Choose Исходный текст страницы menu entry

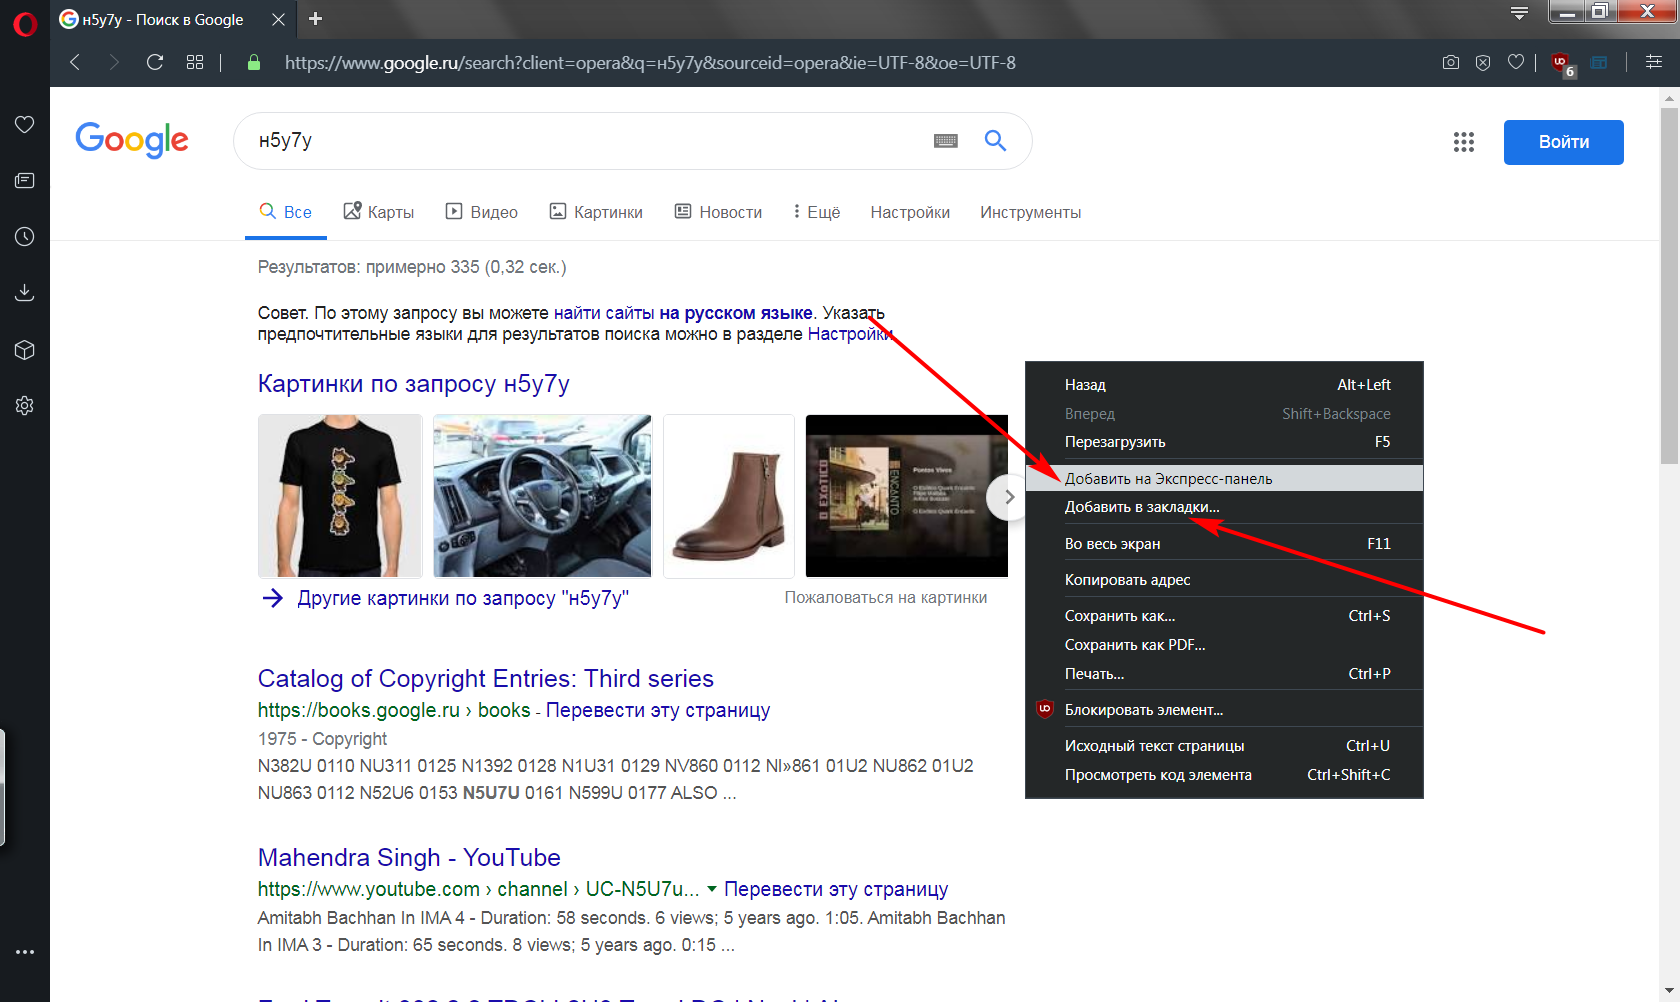pyautogui.click(x=1224, y=746)
